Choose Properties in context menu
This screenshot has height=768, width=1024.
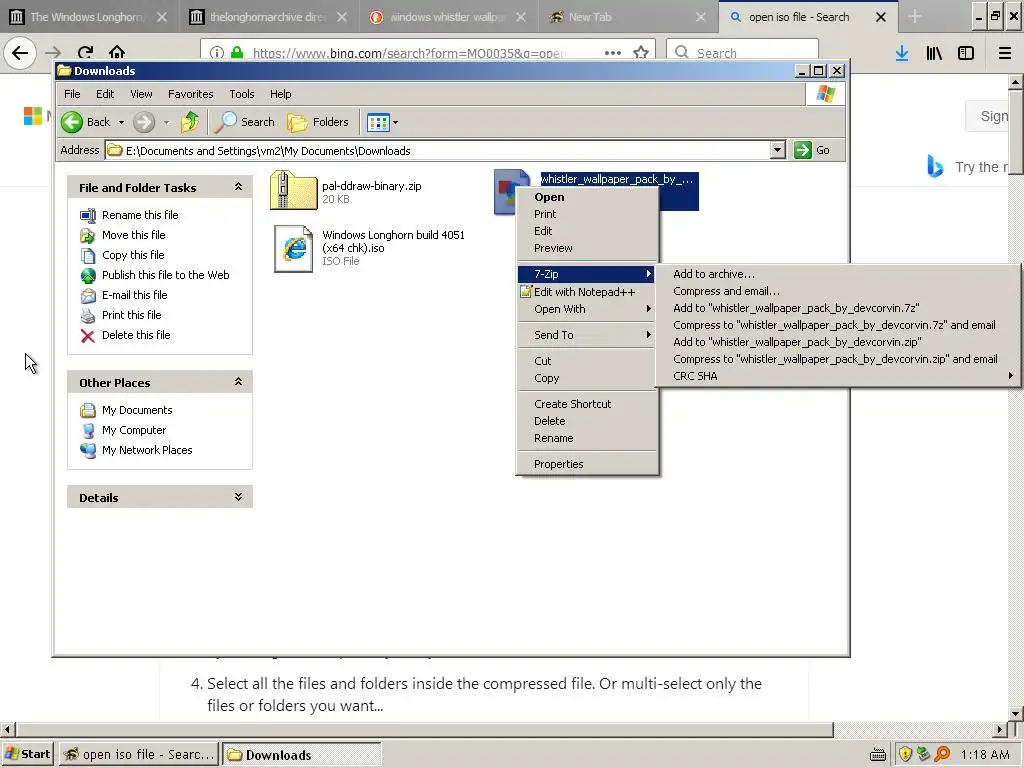pos(587,464)
